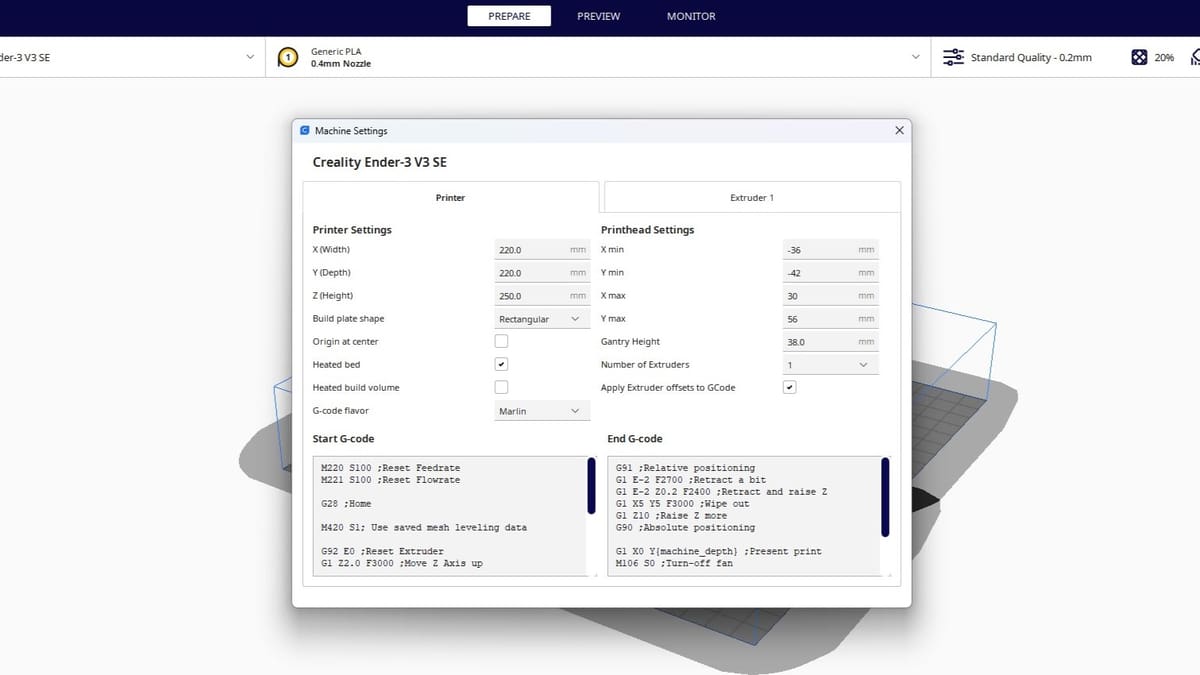Click the 'G92 E0 ;Reset Extruder' line

click(382, 552)
